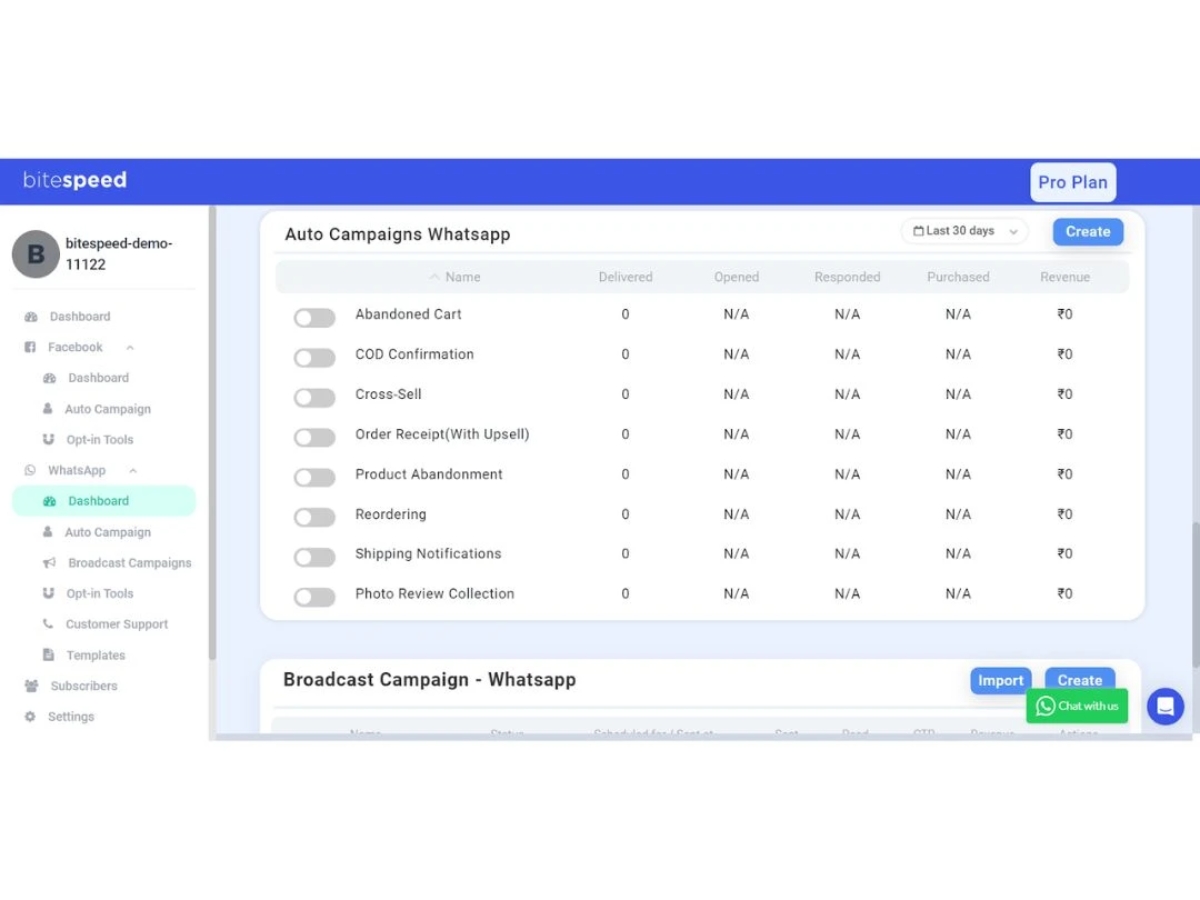Open WhatsApp Opt-in Tools item
Image resolution: width=1200 pixels, height=900 pixels.
click(100, 594)
